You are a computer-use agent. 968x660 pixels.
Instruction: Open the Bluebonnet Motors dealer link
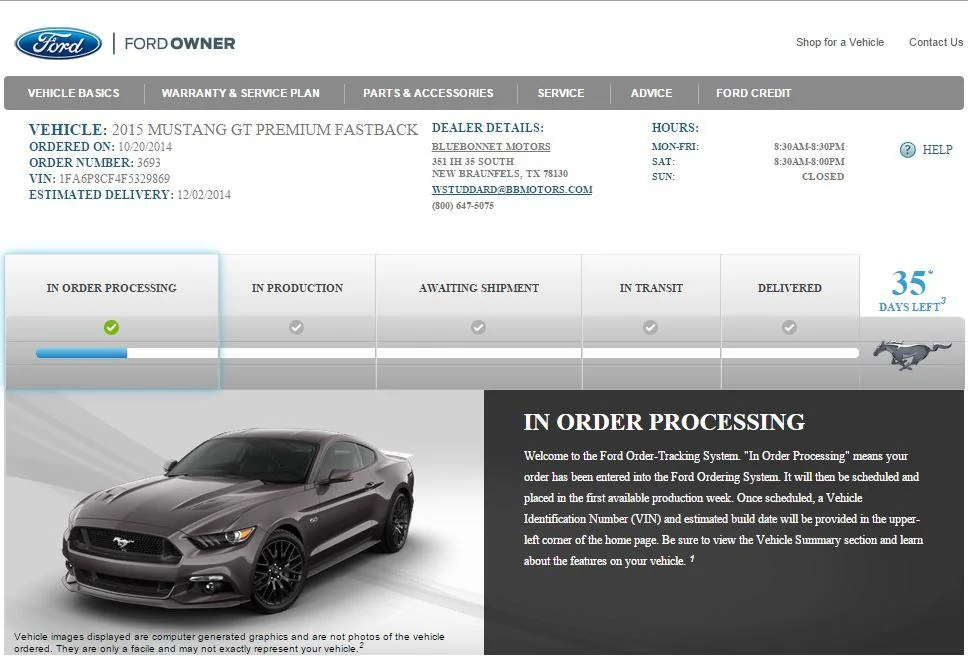pos(491,146)
